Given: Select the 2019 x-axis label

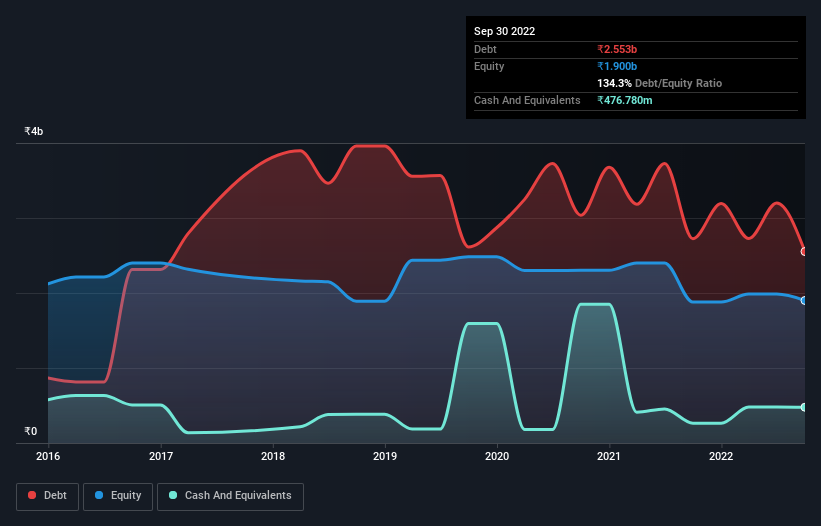Looking at the screenshot, I should click(x=385, y=456).
